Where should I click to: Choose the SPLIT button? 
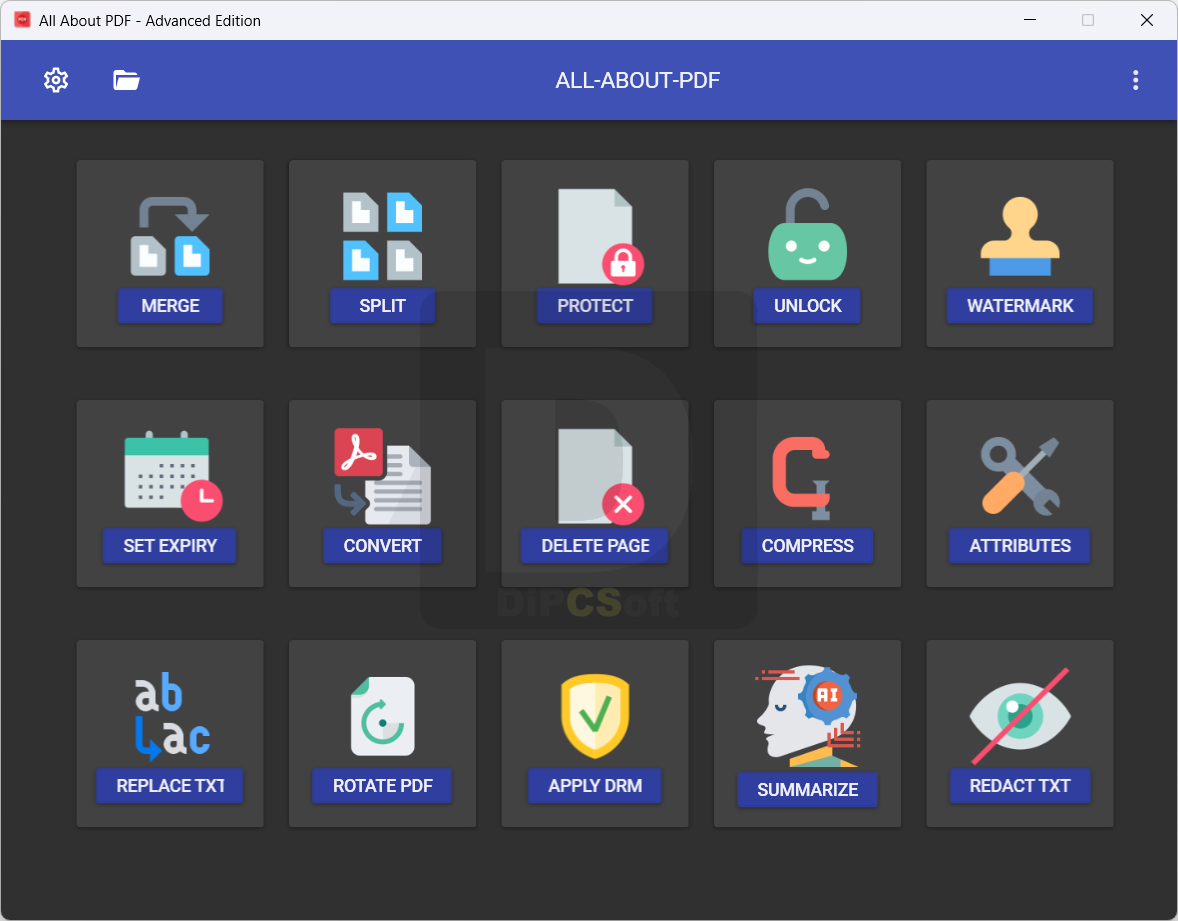pyautogui.click(x=382, y=306)
